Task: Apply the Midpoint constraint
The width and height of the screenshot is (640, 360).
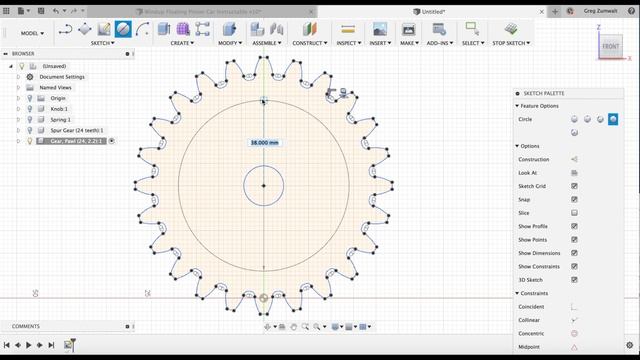Action: tap(574, 347)
